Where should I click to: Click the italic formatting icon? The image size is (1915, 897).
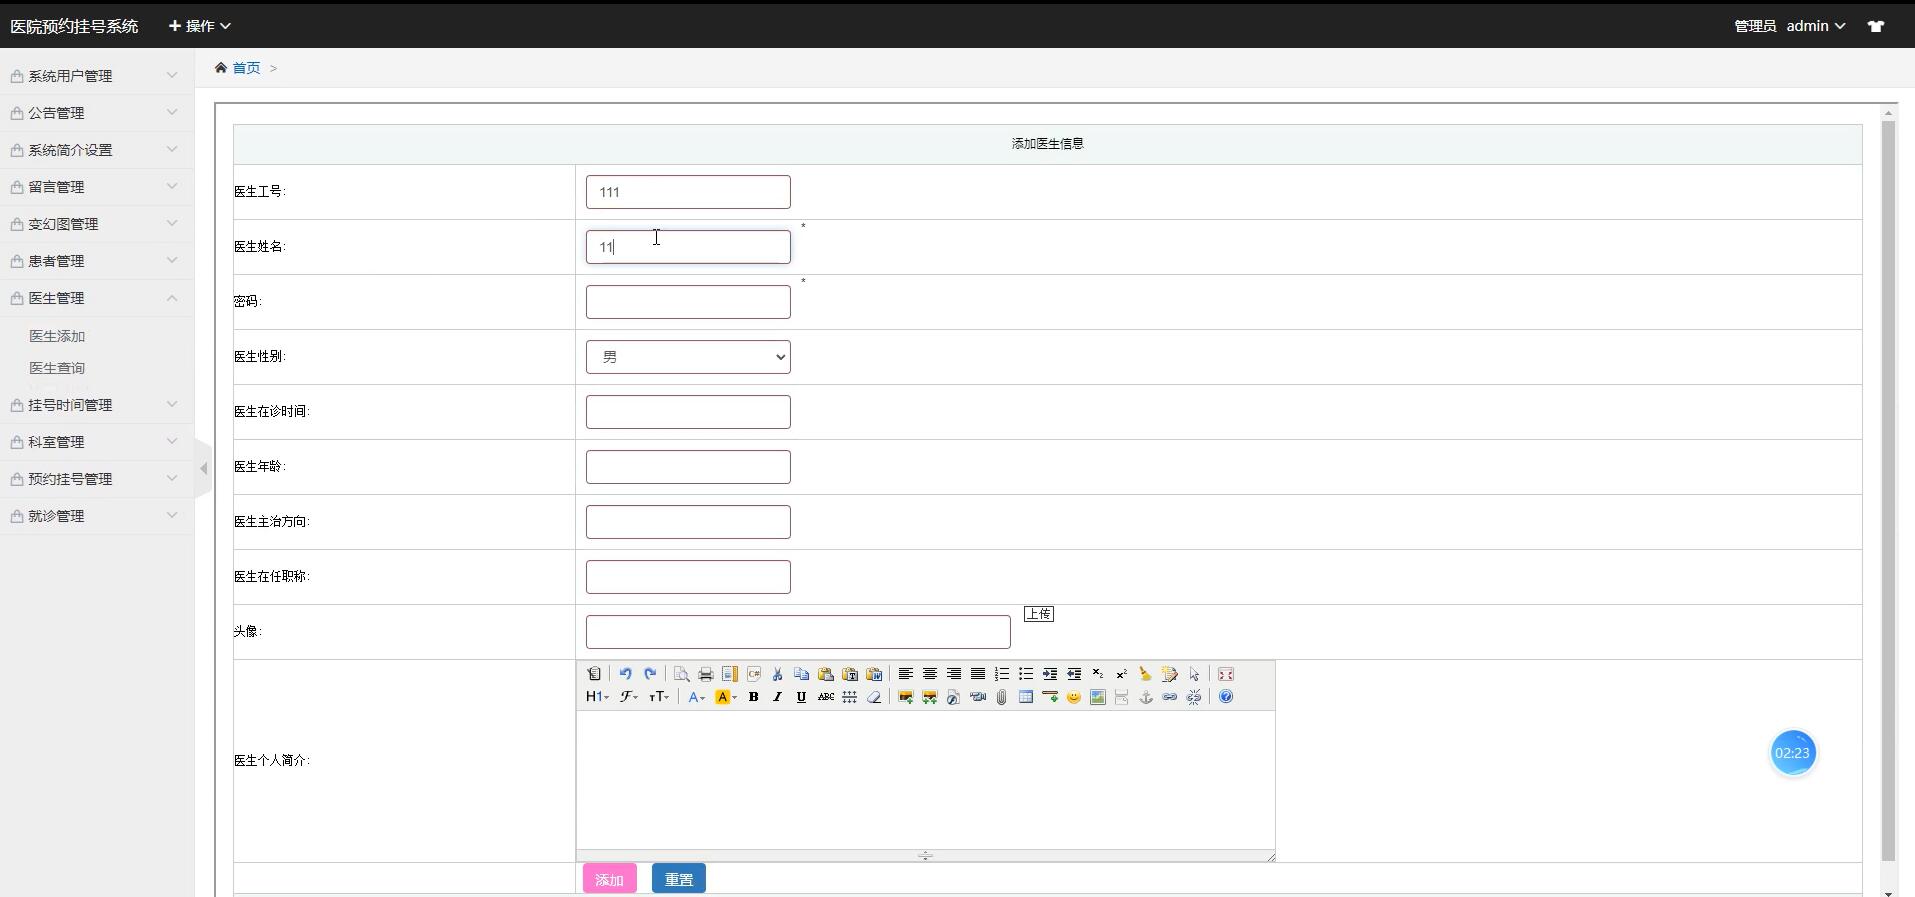click(x=777, y=697)
